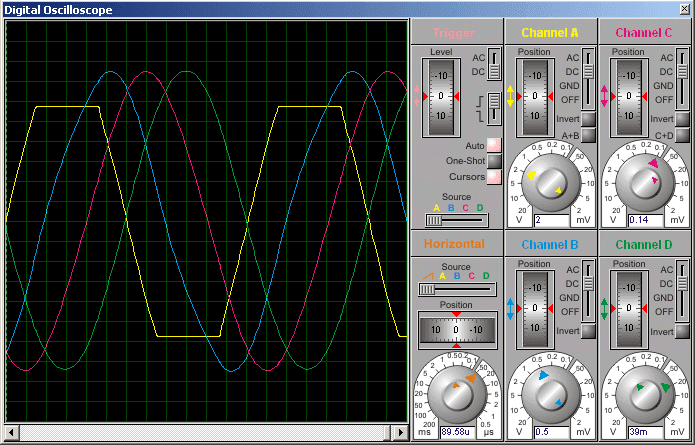Toggle Channel D Invert button

pos(683,331)
